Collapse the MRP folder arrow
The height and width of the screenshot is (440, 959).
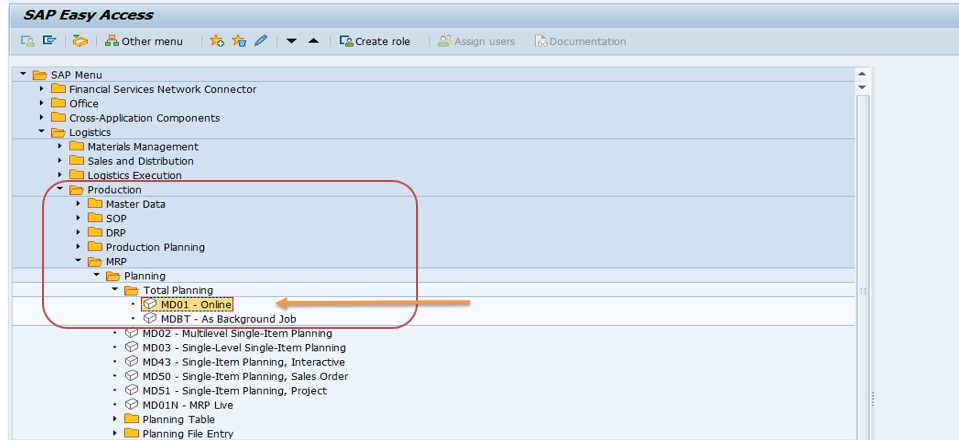pyautogui.click(x=78, y=261)
